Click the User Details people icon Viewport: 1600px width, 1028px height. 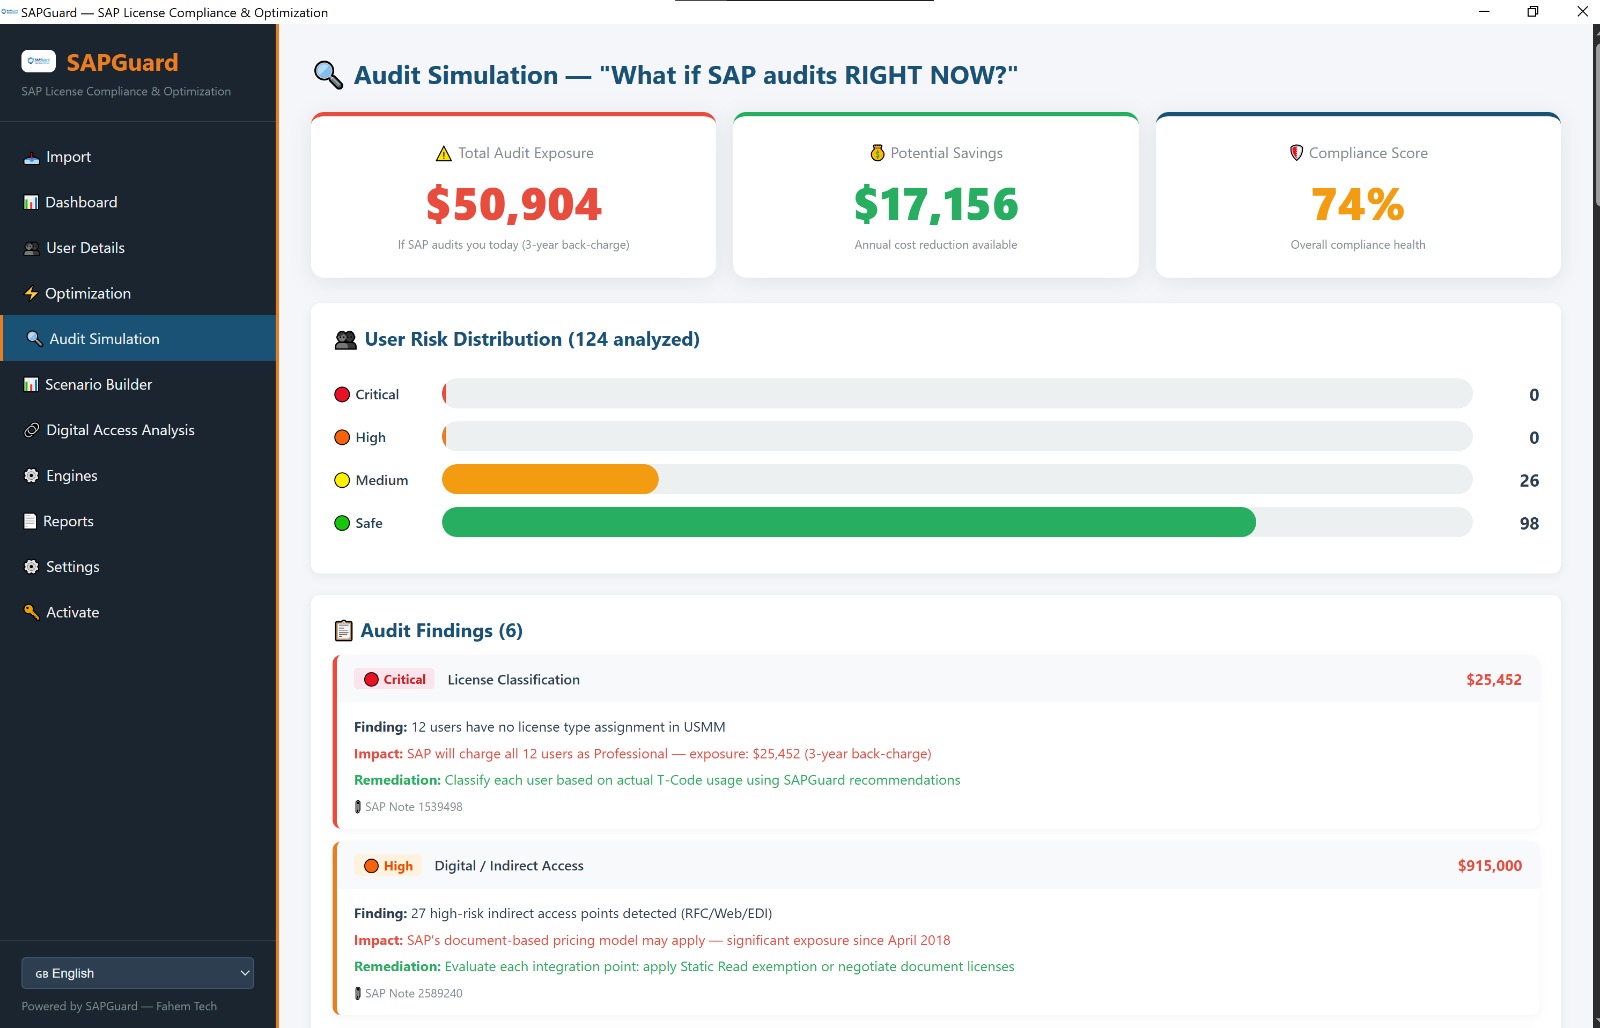pyautogui.click(x=32, y=248)
